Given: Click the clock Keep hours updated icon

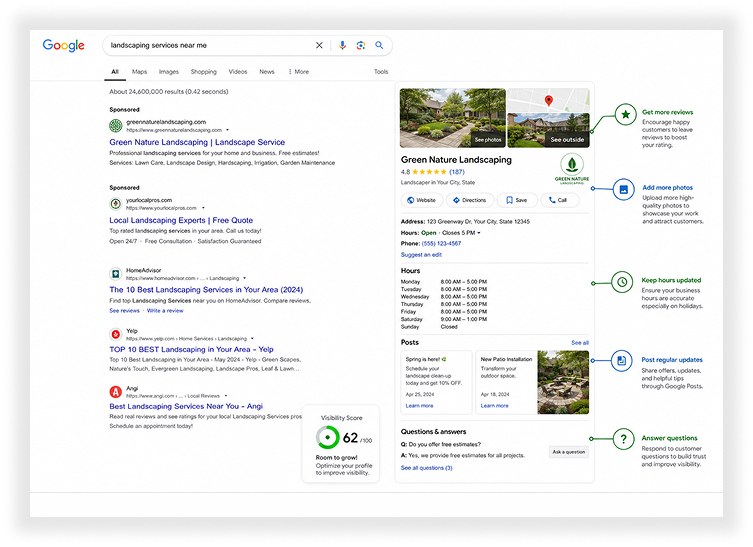Looking at the screenshot, I should click(x=622, y=282).
